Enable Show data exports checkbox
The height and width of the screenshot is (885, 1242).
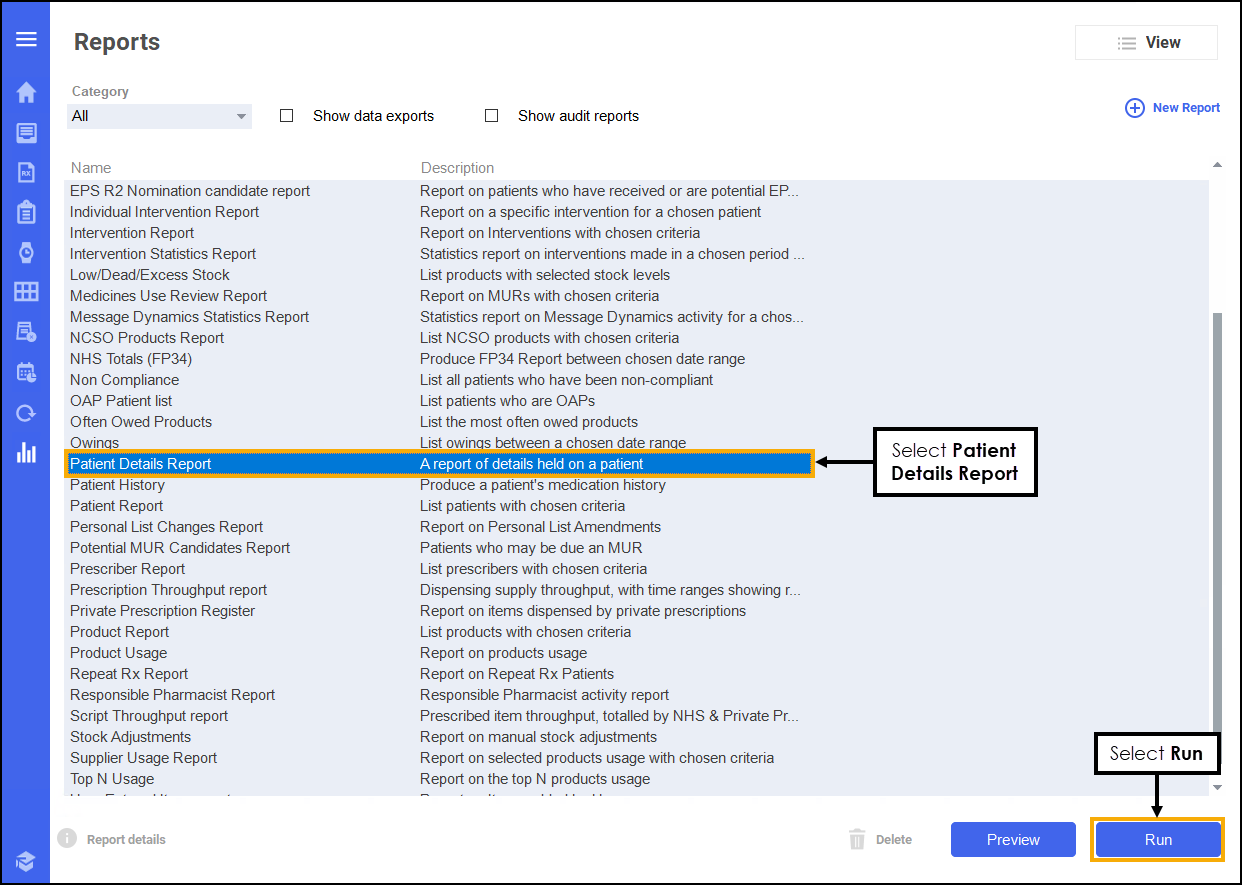pos(287,116)
